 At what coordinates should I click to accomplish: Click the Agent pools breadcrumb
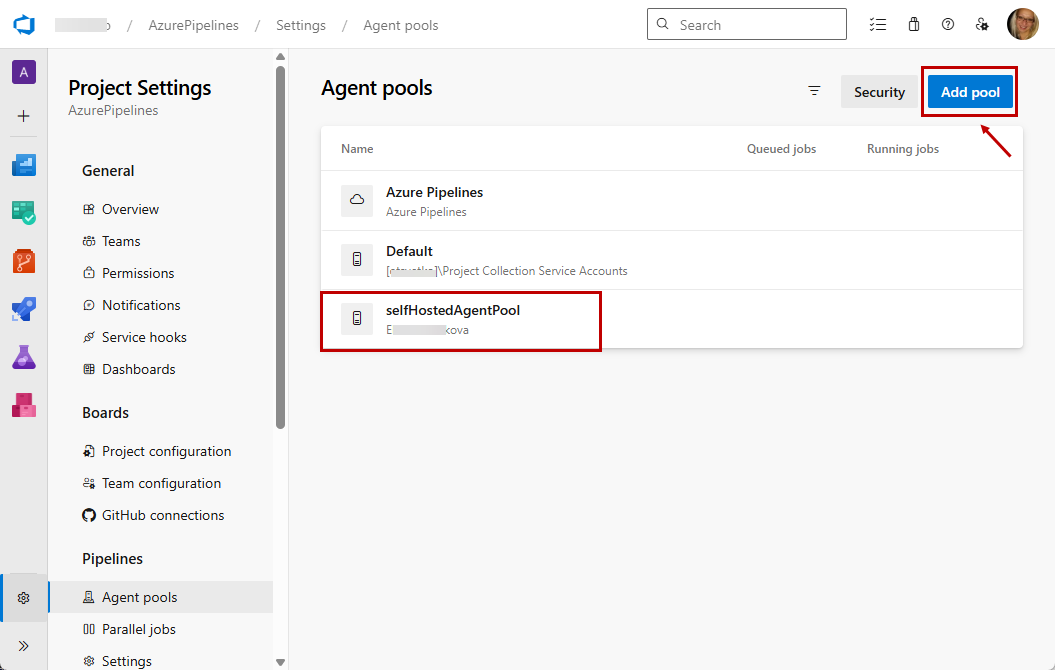(x=401, y=26)
